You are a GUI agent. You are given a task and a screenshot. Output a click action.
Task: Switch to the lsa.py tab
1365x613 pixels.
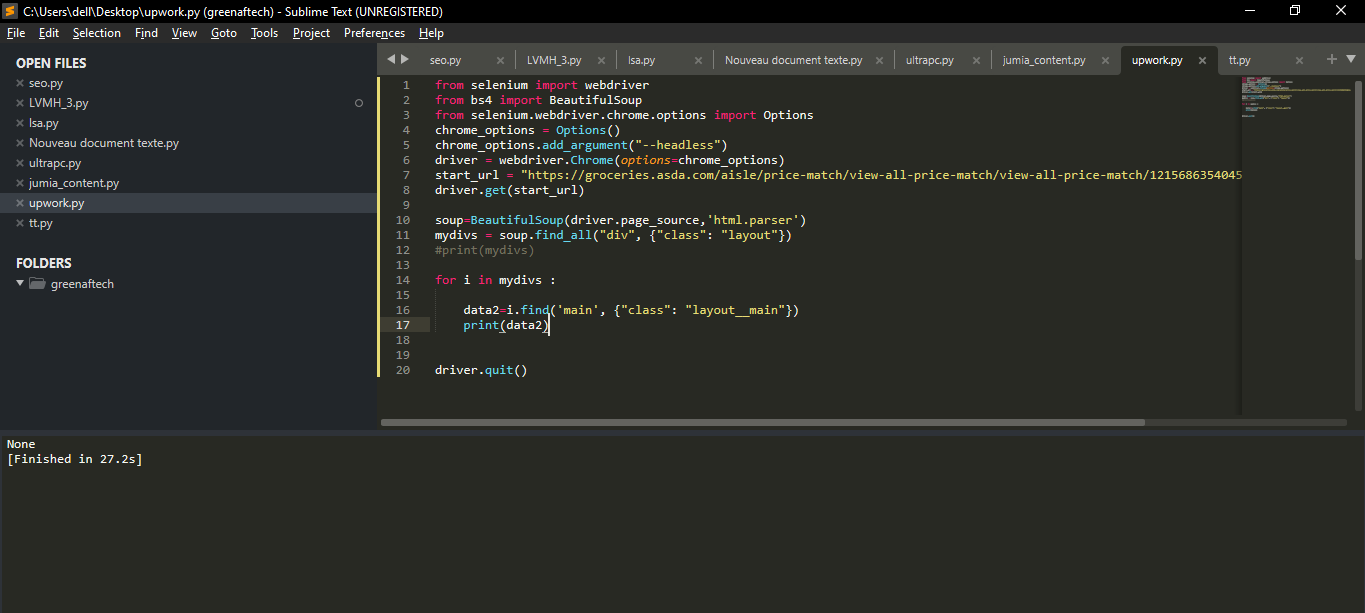(x=642, y=60)
